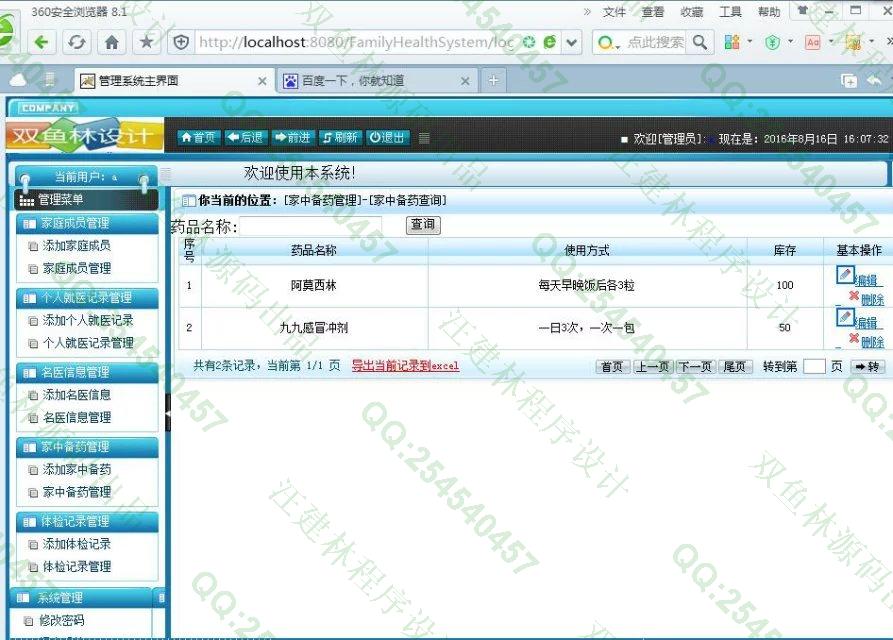893x640 pixels.
Task: Open the address bar dropdown arrow
Action: point(572,42)
